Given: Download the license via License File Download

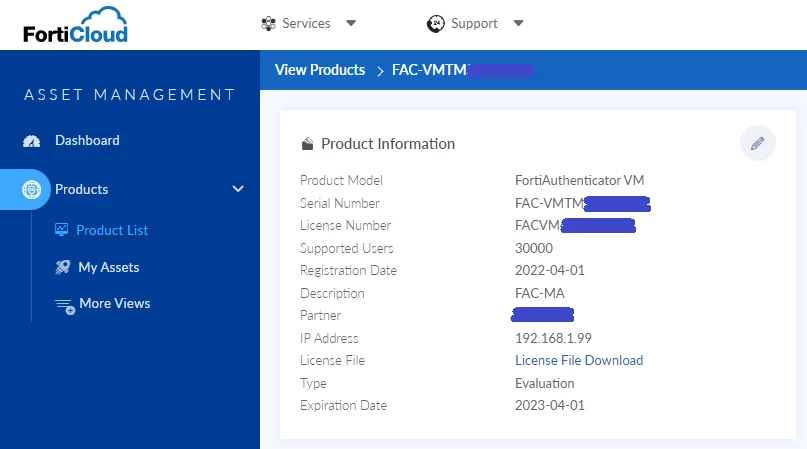Looking at the screenshot, I should (579, 360).
